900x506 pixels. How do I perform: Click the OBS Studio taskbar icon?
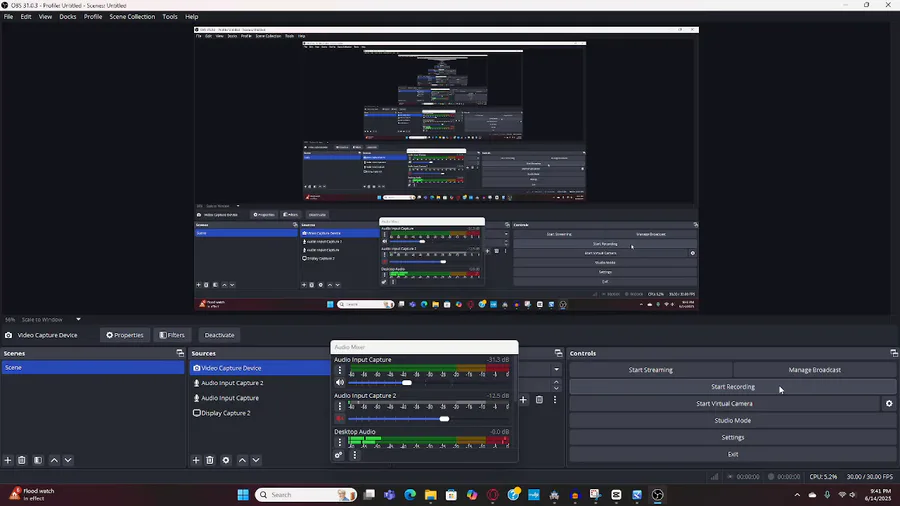[x=658, y=495]
